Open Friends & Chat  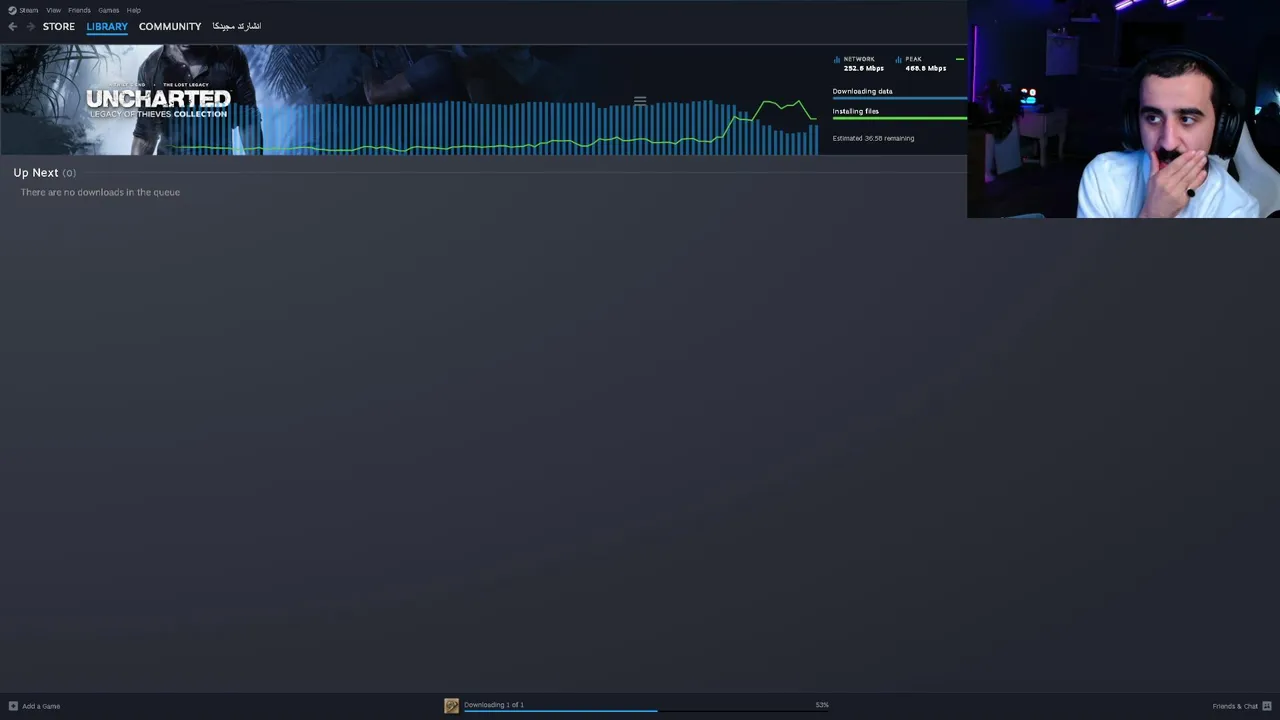pos(1235,706)
